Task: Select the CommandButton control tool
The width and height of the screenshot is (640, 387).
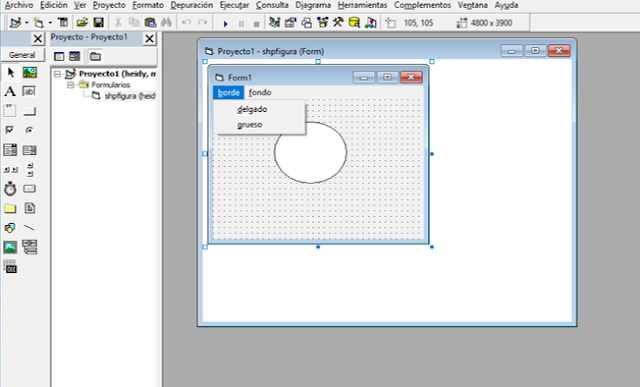Action: pyautogui.click(x=29, y=111)
